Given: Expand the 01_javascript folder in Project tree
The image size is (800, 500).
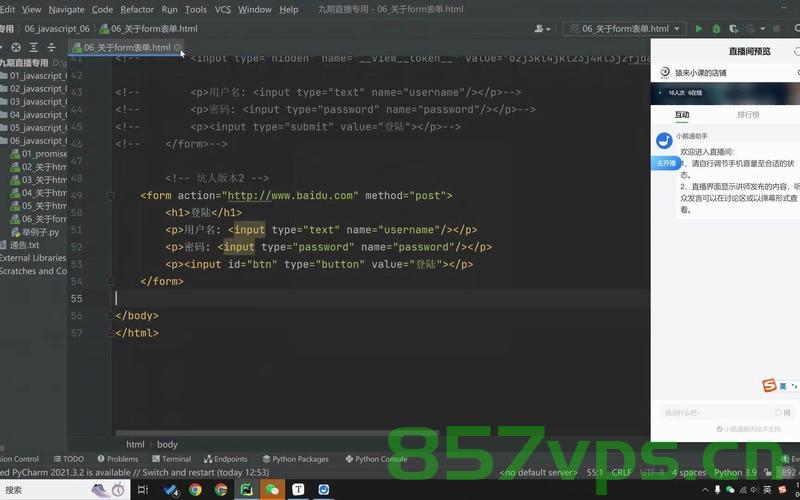Looking at the screenshot, I should pos(34,76).
